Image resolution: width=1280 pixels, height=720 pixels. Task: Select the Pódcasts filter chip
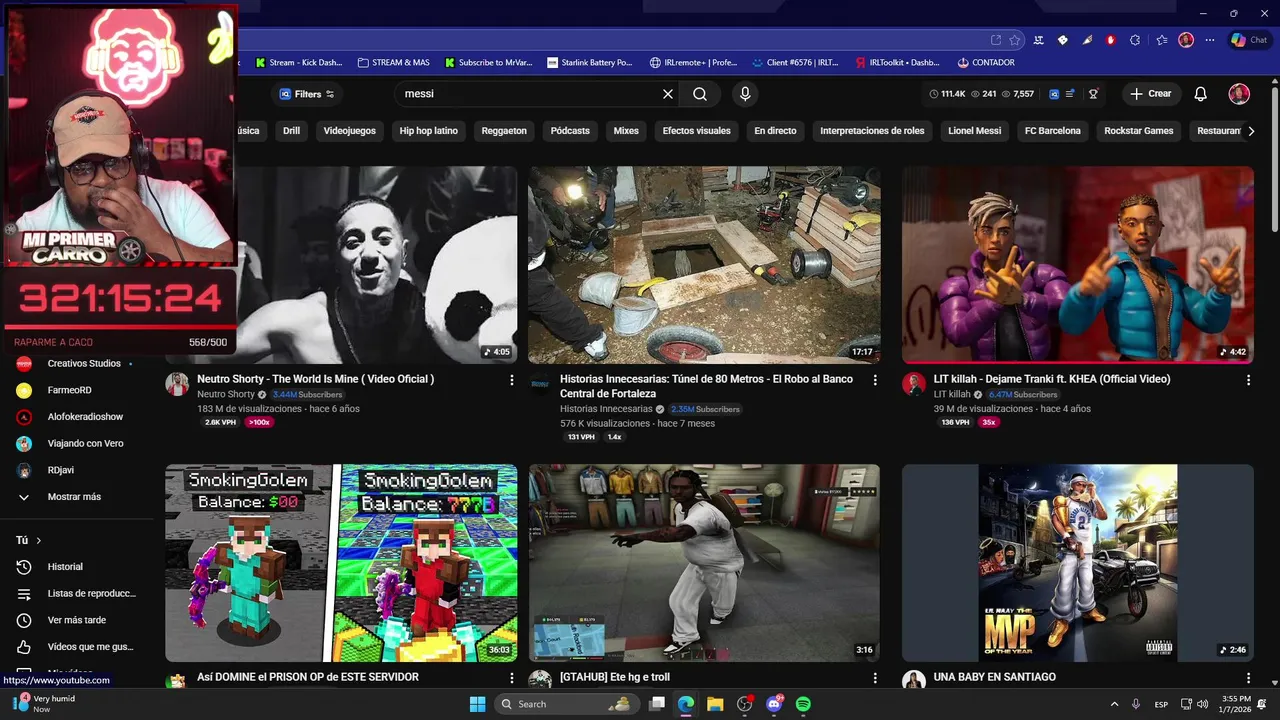[570, 131]
